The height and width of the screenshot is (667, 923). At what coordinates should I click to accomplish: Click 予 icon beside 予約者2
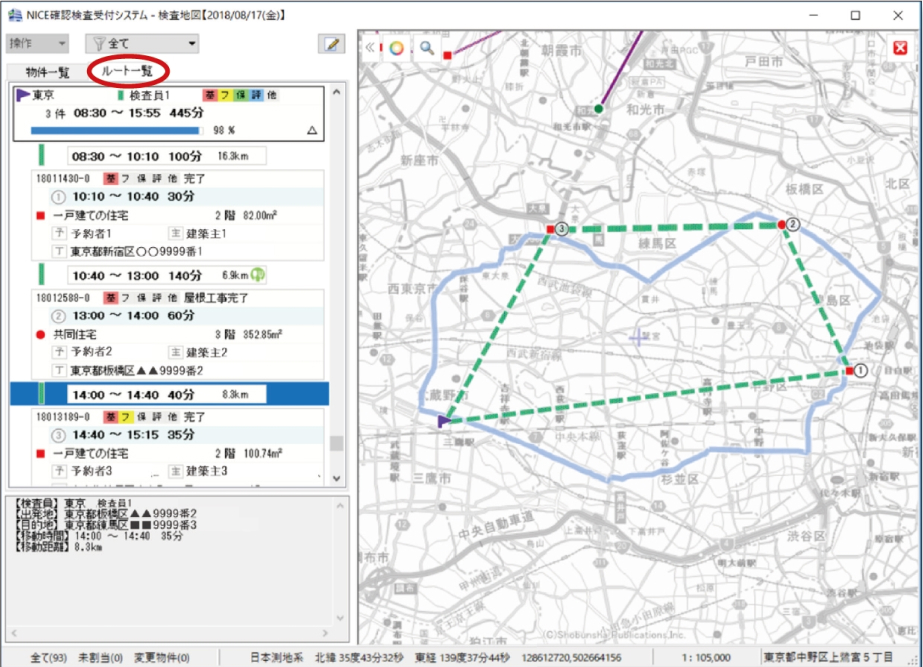59,352
